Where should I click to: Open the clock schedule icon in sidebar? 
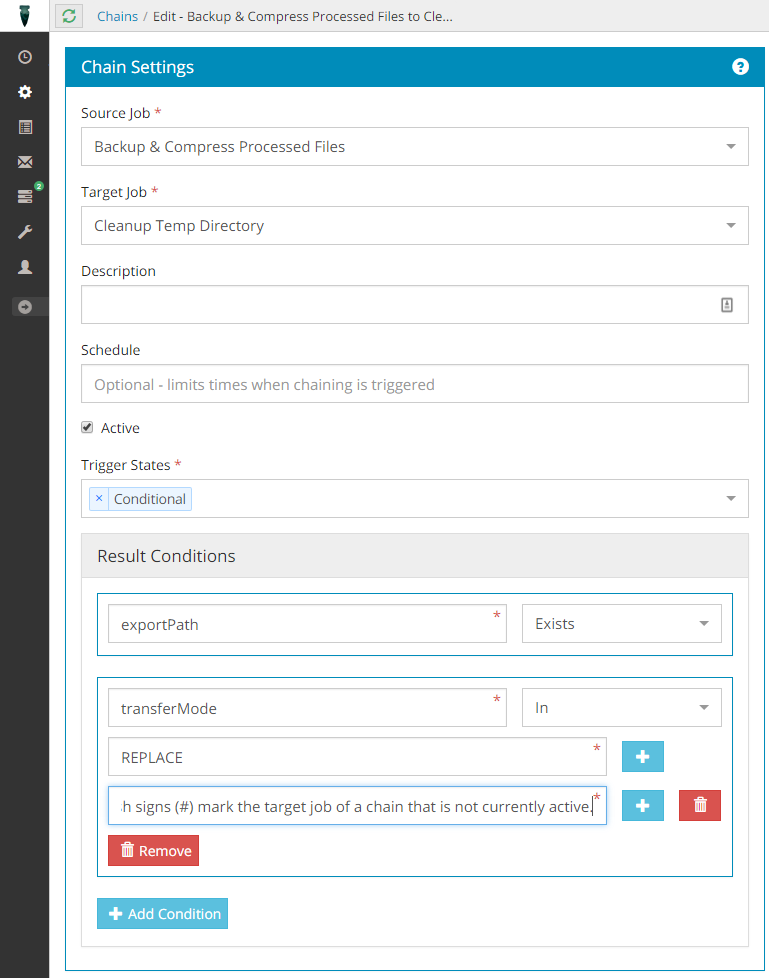[x=25, y=58]
